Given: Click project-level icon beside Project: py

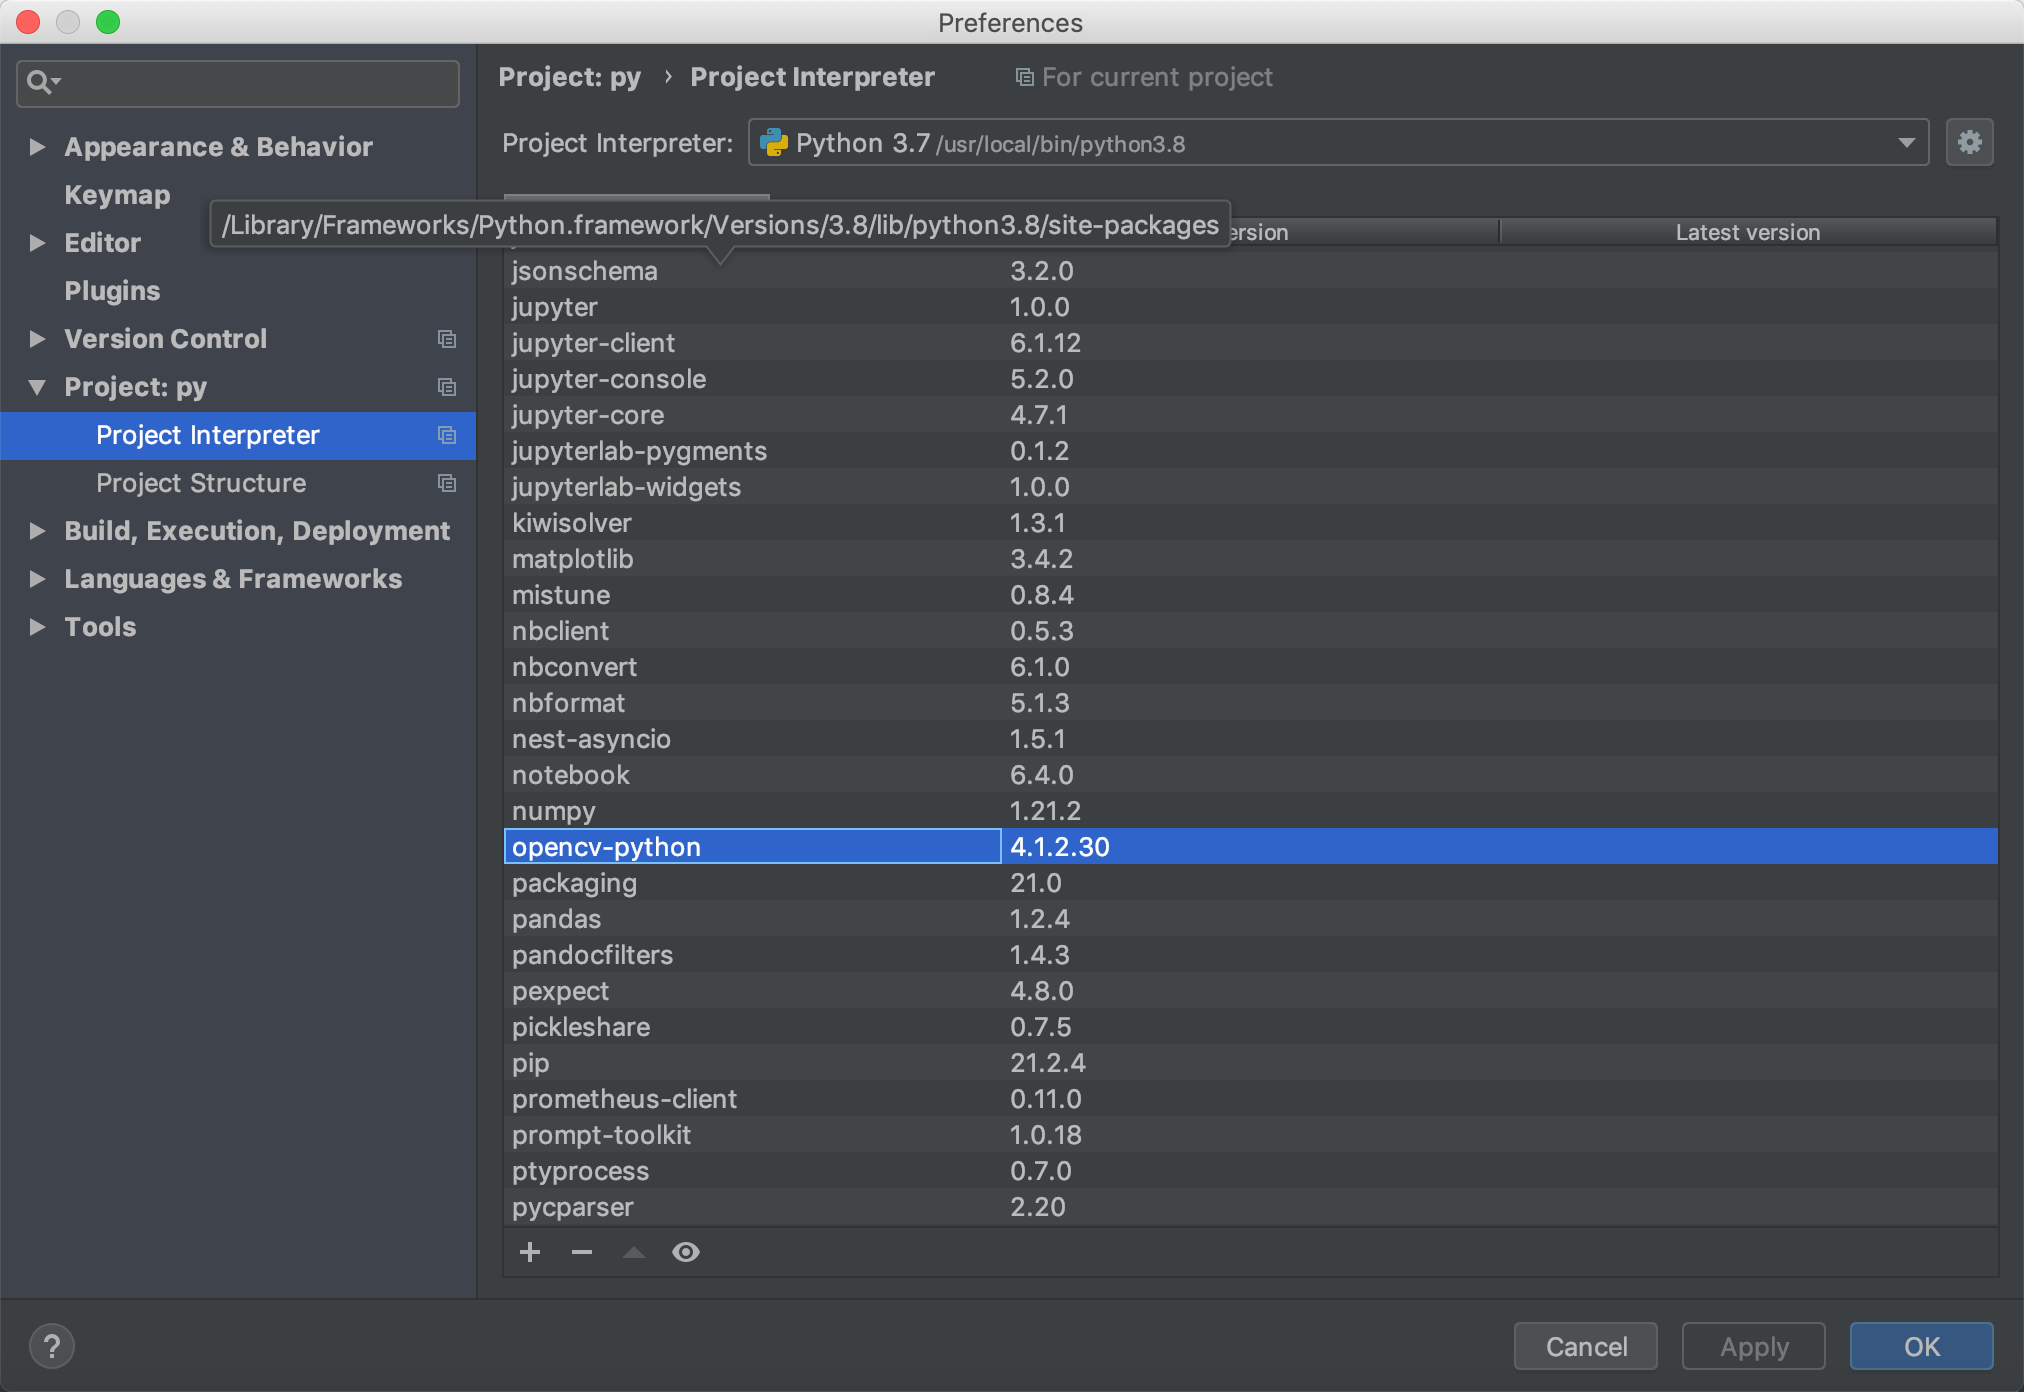Looking at the screenshot, I should click(447, 387).
